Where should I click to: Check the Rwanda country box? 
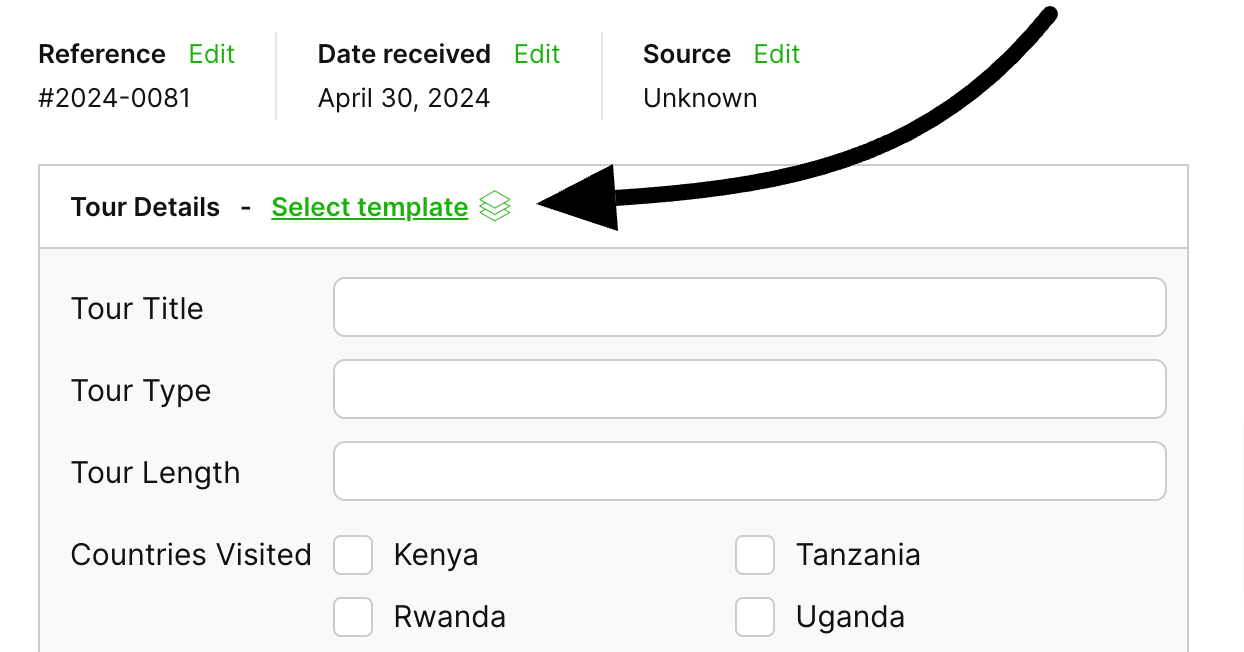[x=353, y=617]
